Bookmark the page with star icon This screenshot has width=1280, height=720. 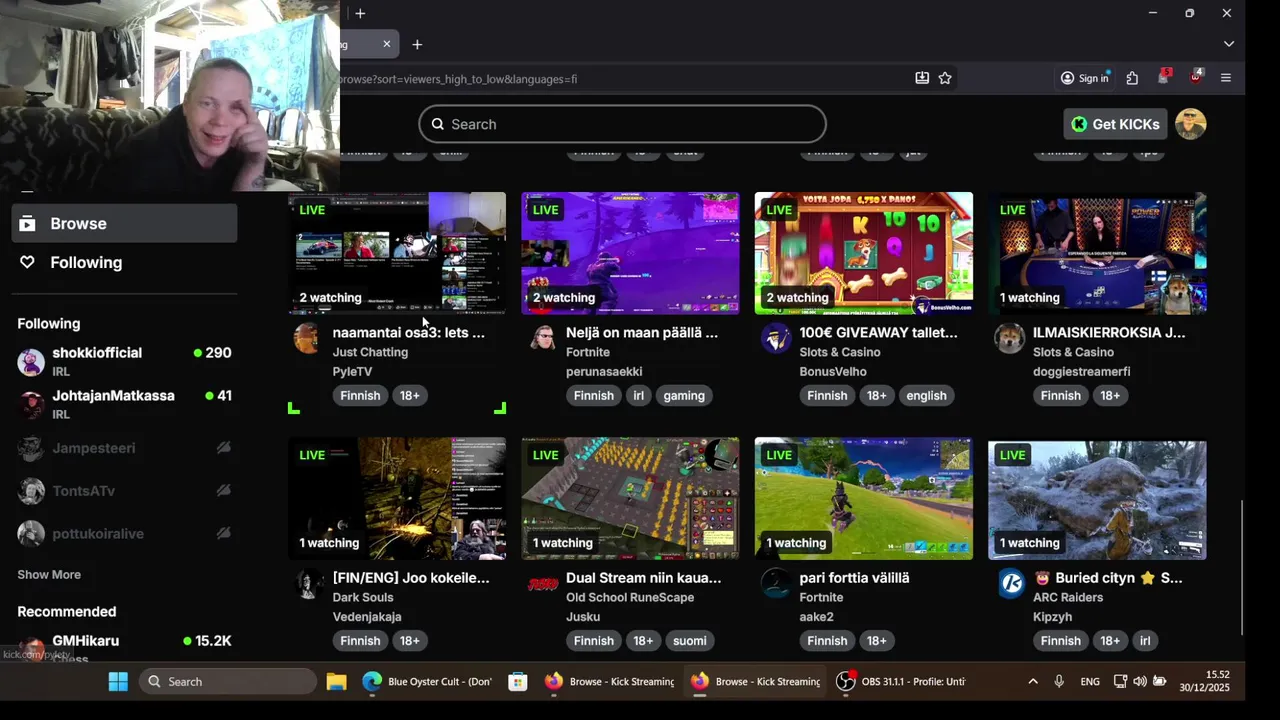pos(945,78)
